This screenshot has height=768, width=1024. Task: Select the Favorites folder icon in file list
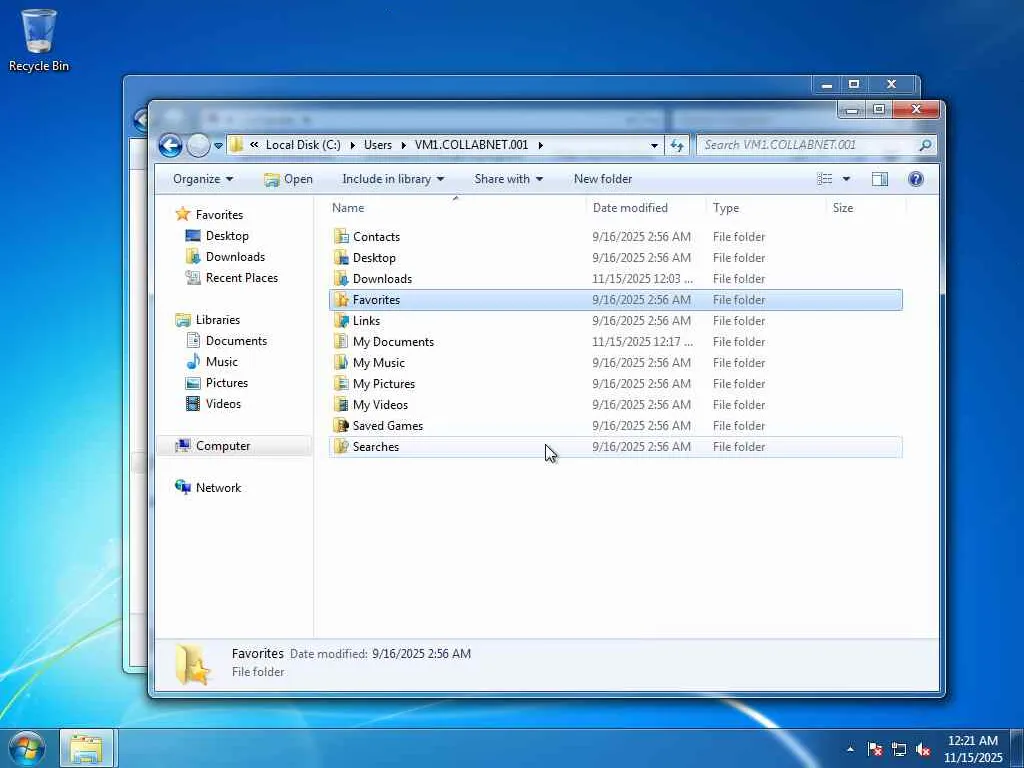click(x=341, y=300)
